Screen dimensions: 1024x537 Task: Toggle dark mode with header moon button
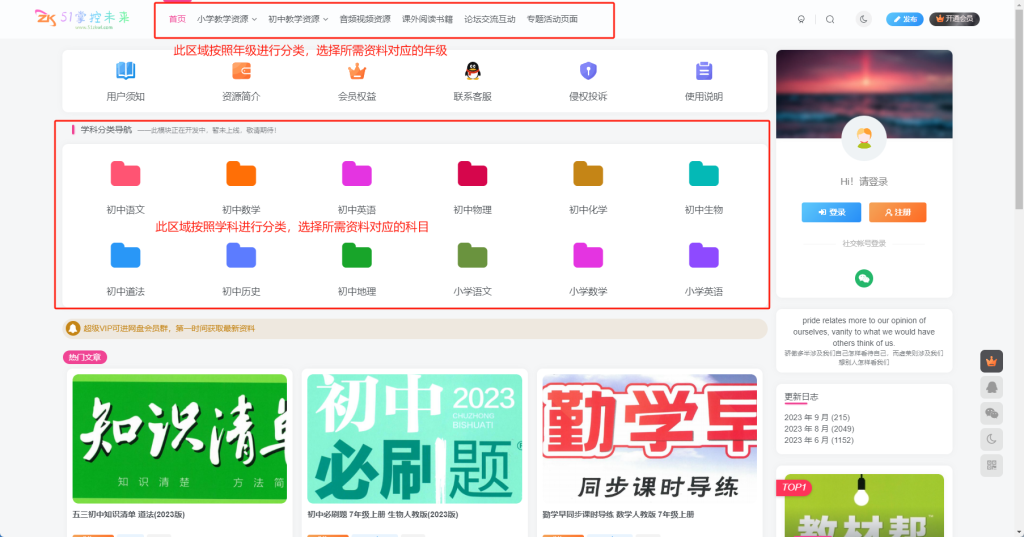coord(863,19)
